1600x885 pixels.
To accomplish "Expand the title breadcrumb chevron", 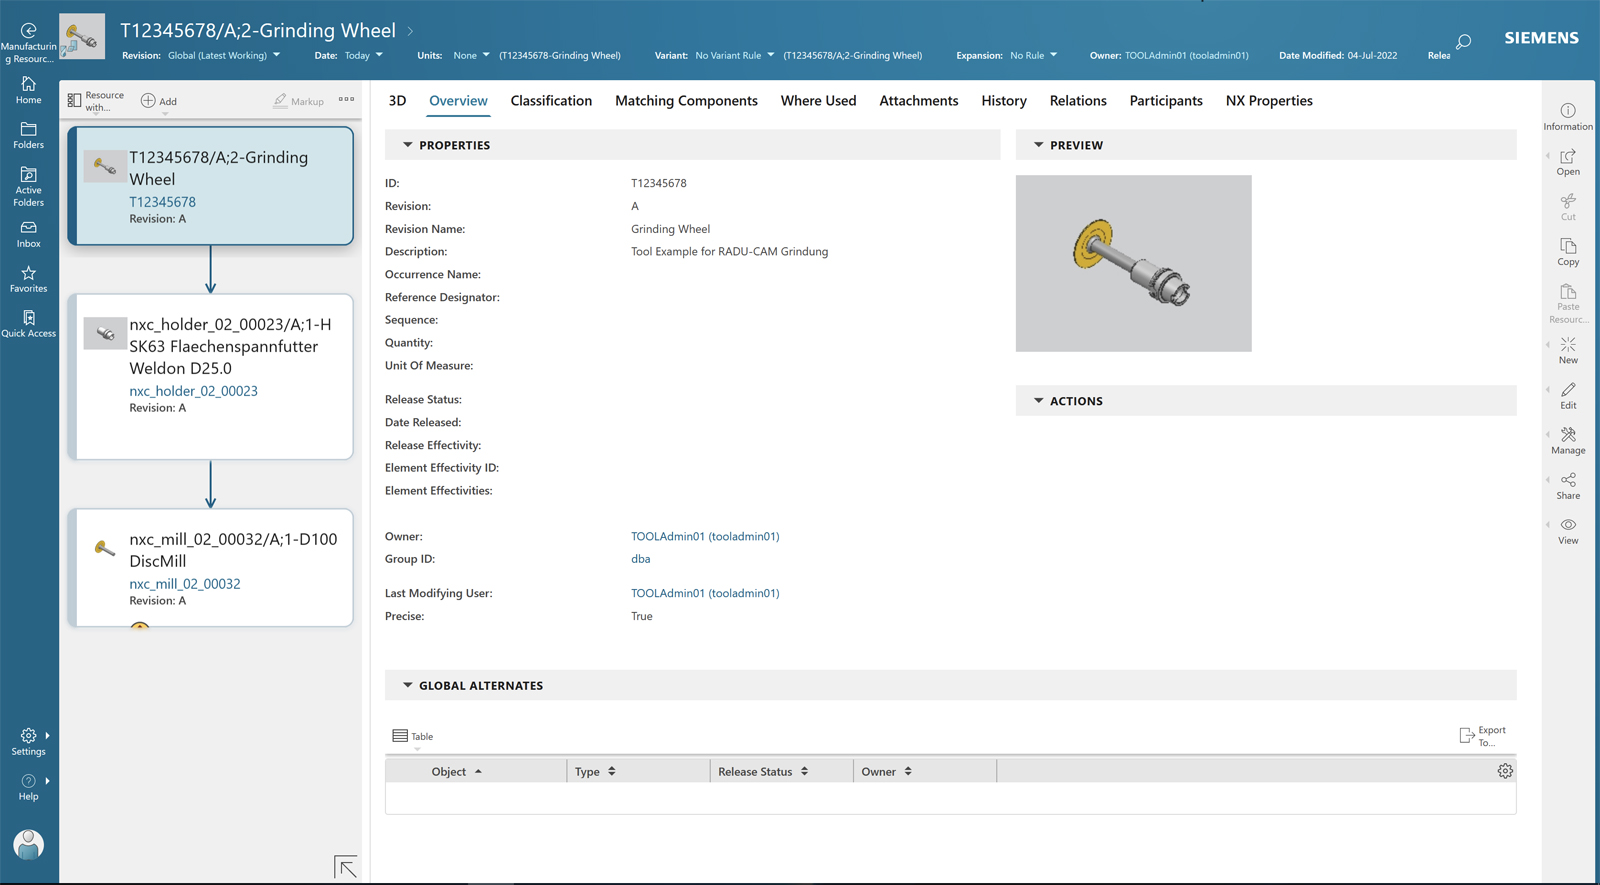I will coord(410,31).
